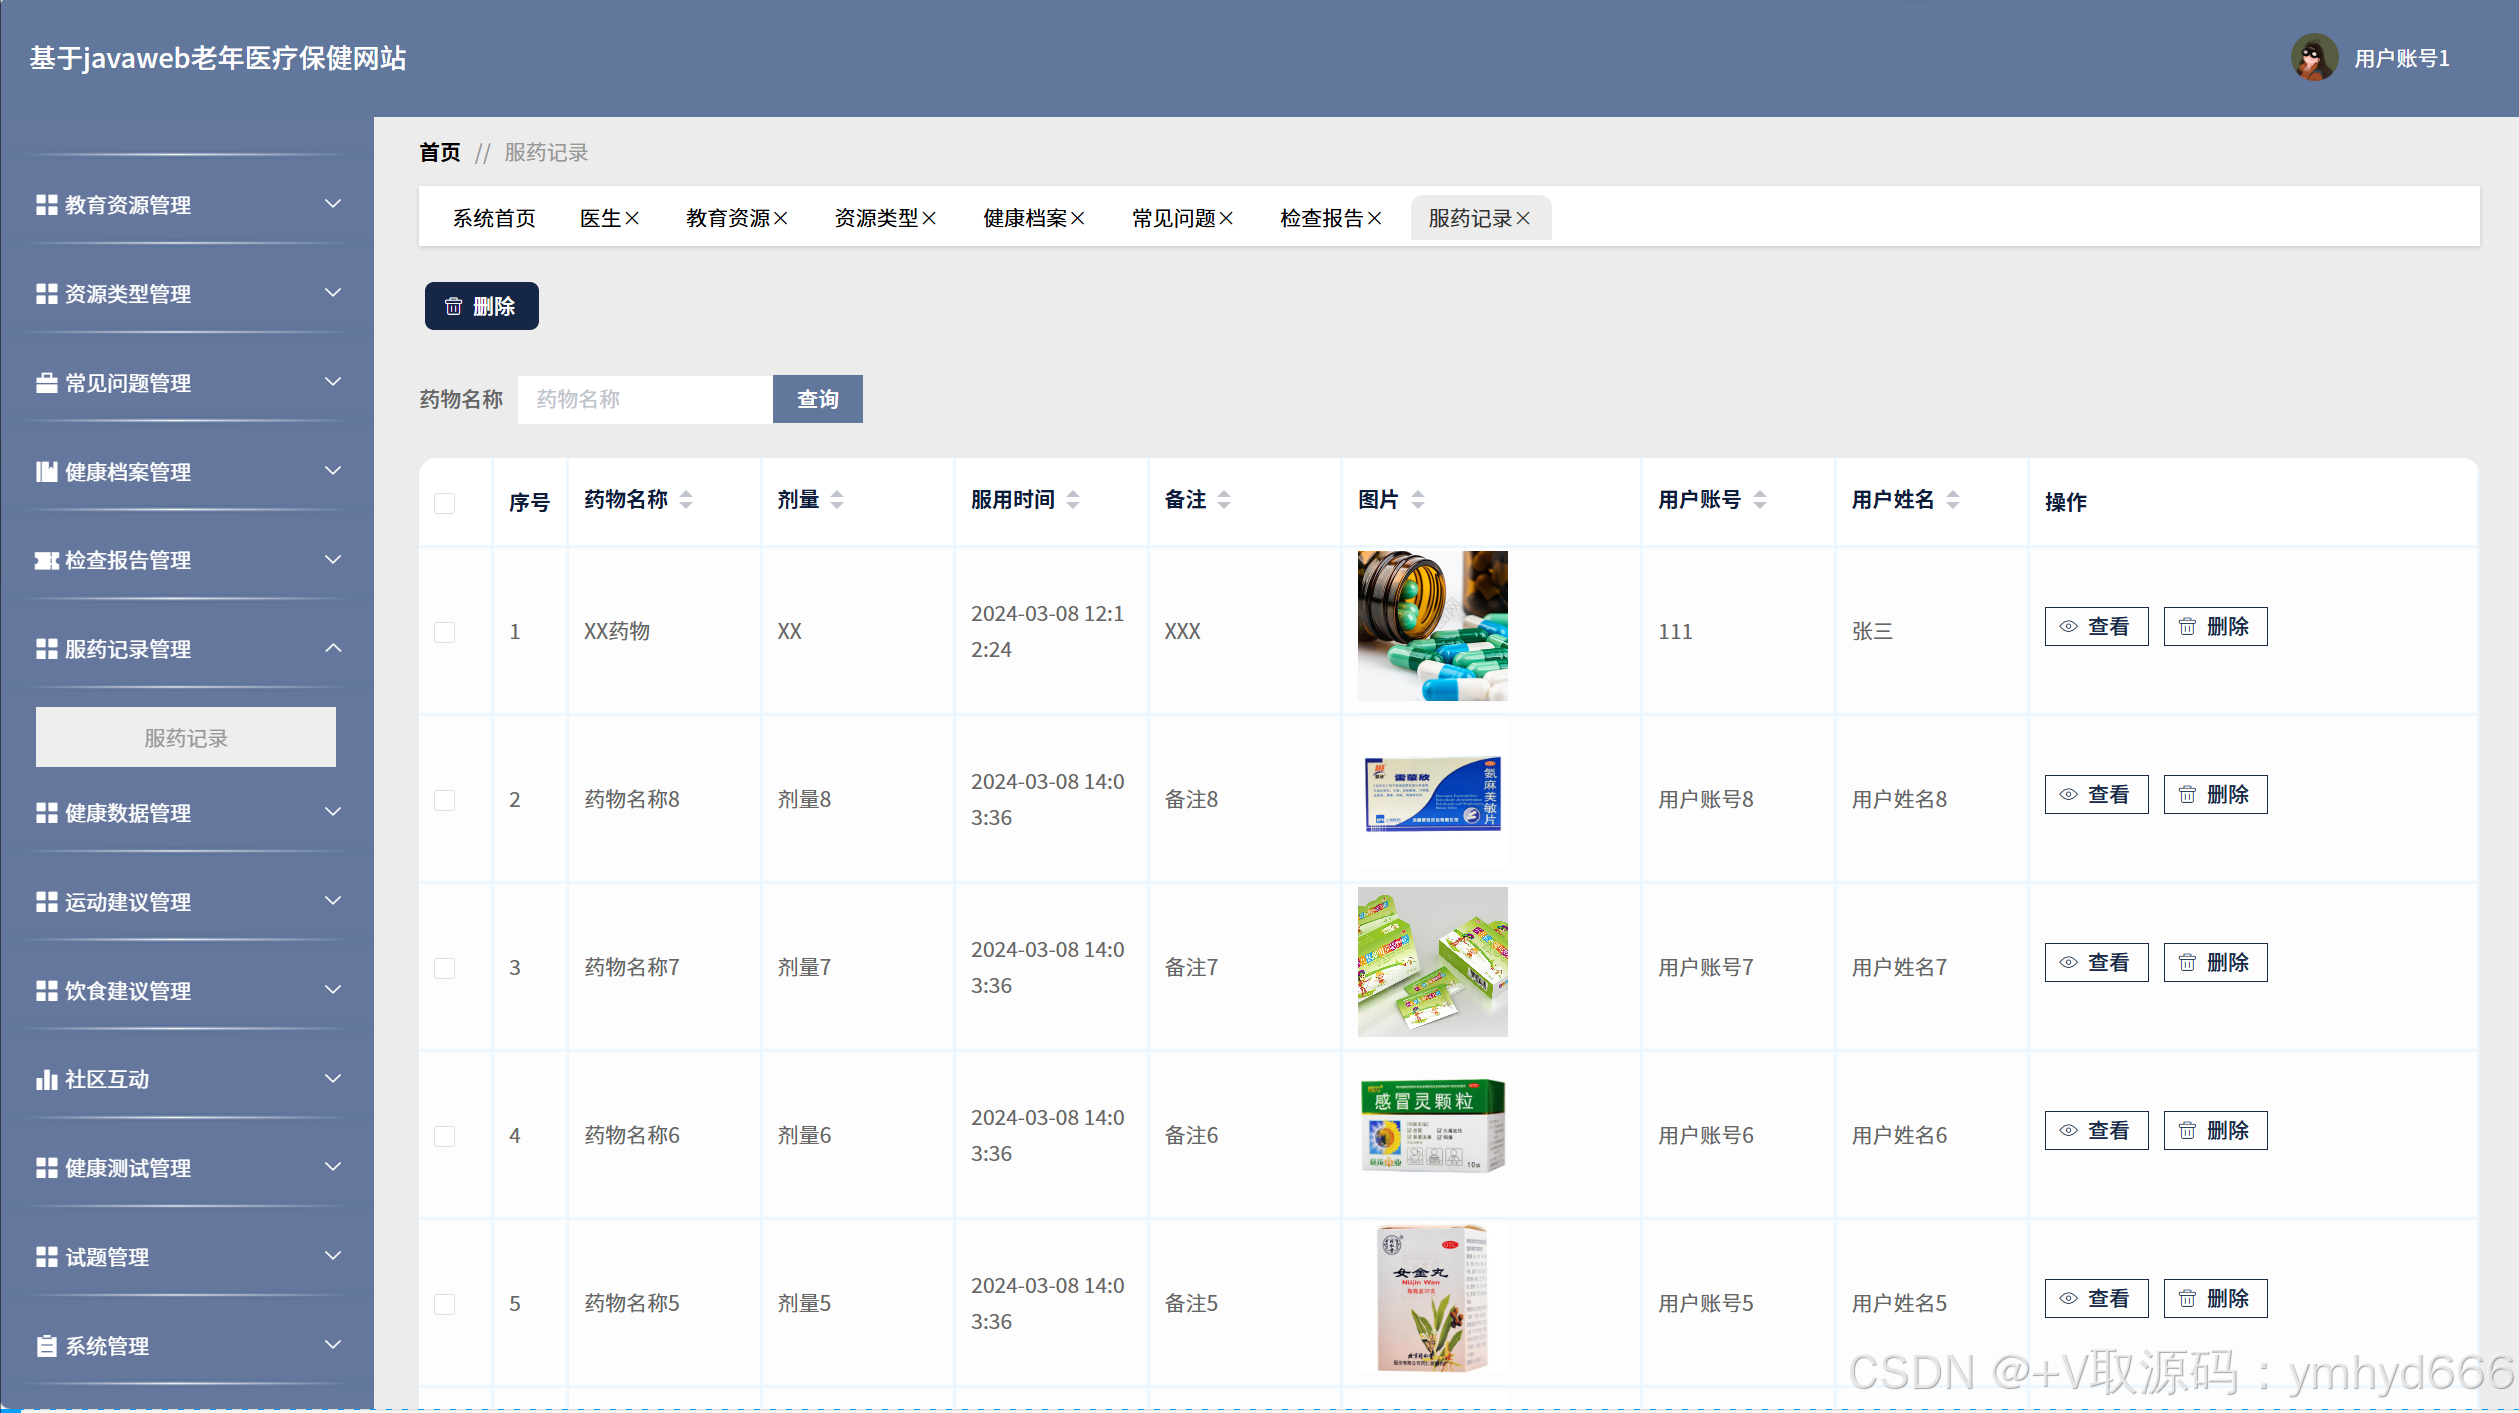This screenshot has width=2519, height=1413.
Task: Close the 检查报告 tab via X icon
Action: tap(1375, 219)
